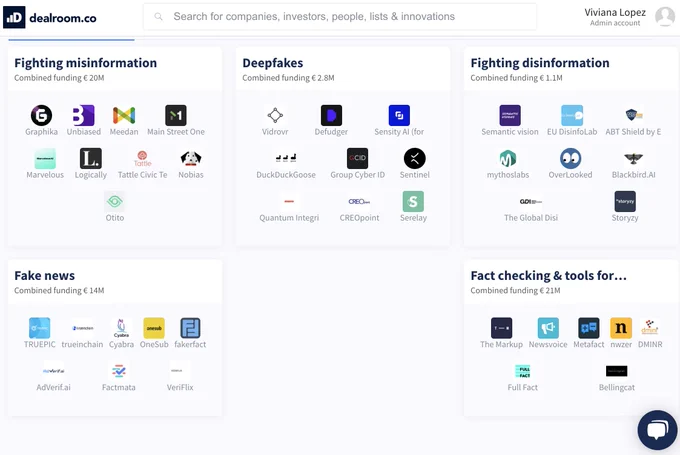
Task: Select the OneSub yellow logo
Action: pyautogui.click(x=154, y=328)
